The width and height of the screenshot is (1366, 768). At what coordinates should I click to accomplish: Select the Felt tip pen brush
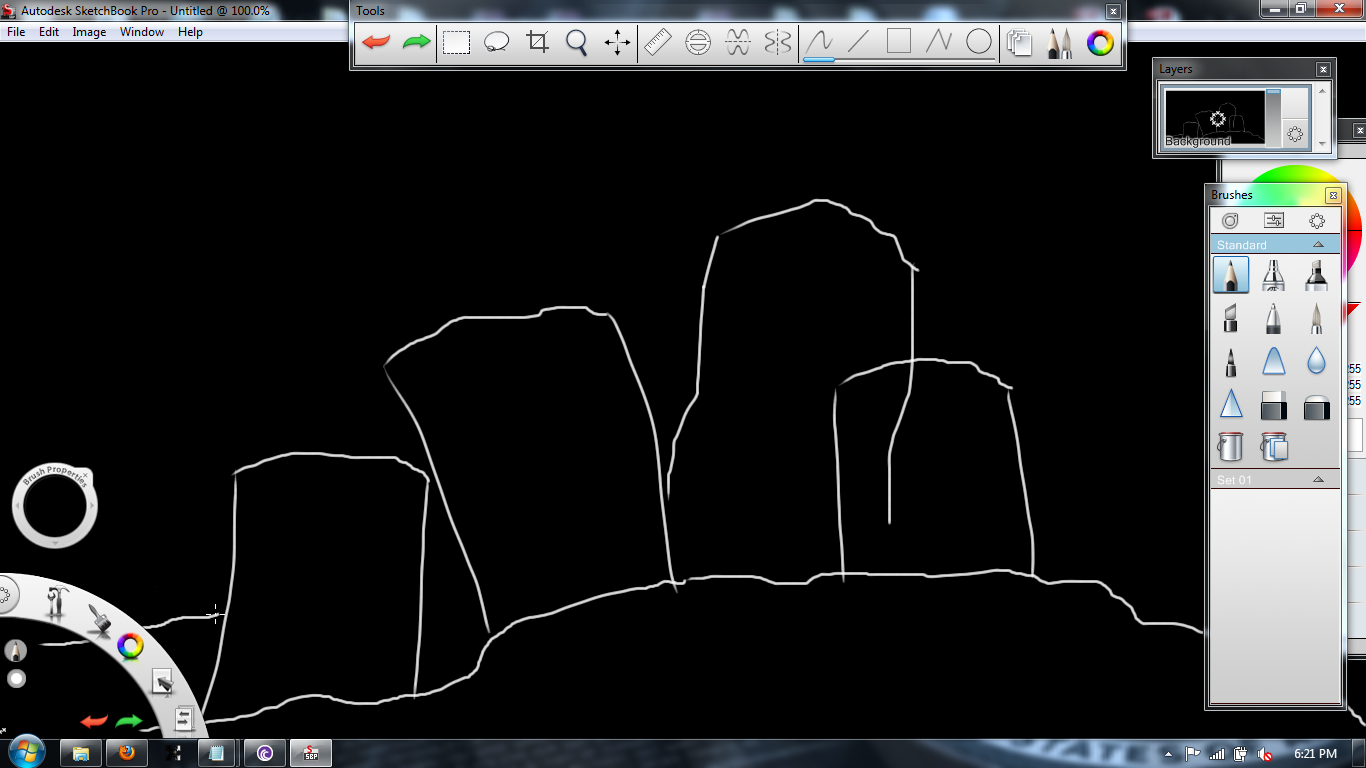[1231, 362]
